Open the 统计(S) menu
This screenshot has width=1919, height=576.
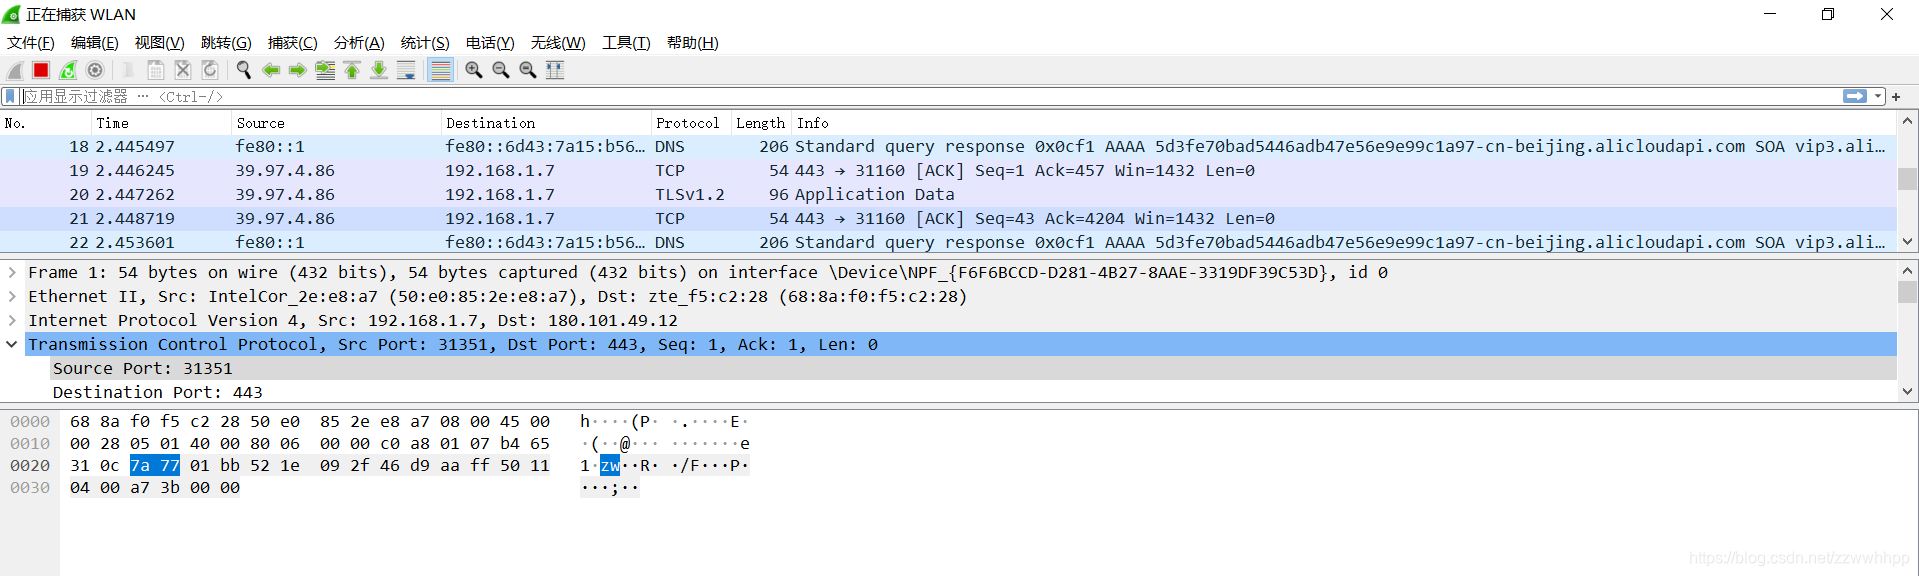tap(425, 43)
